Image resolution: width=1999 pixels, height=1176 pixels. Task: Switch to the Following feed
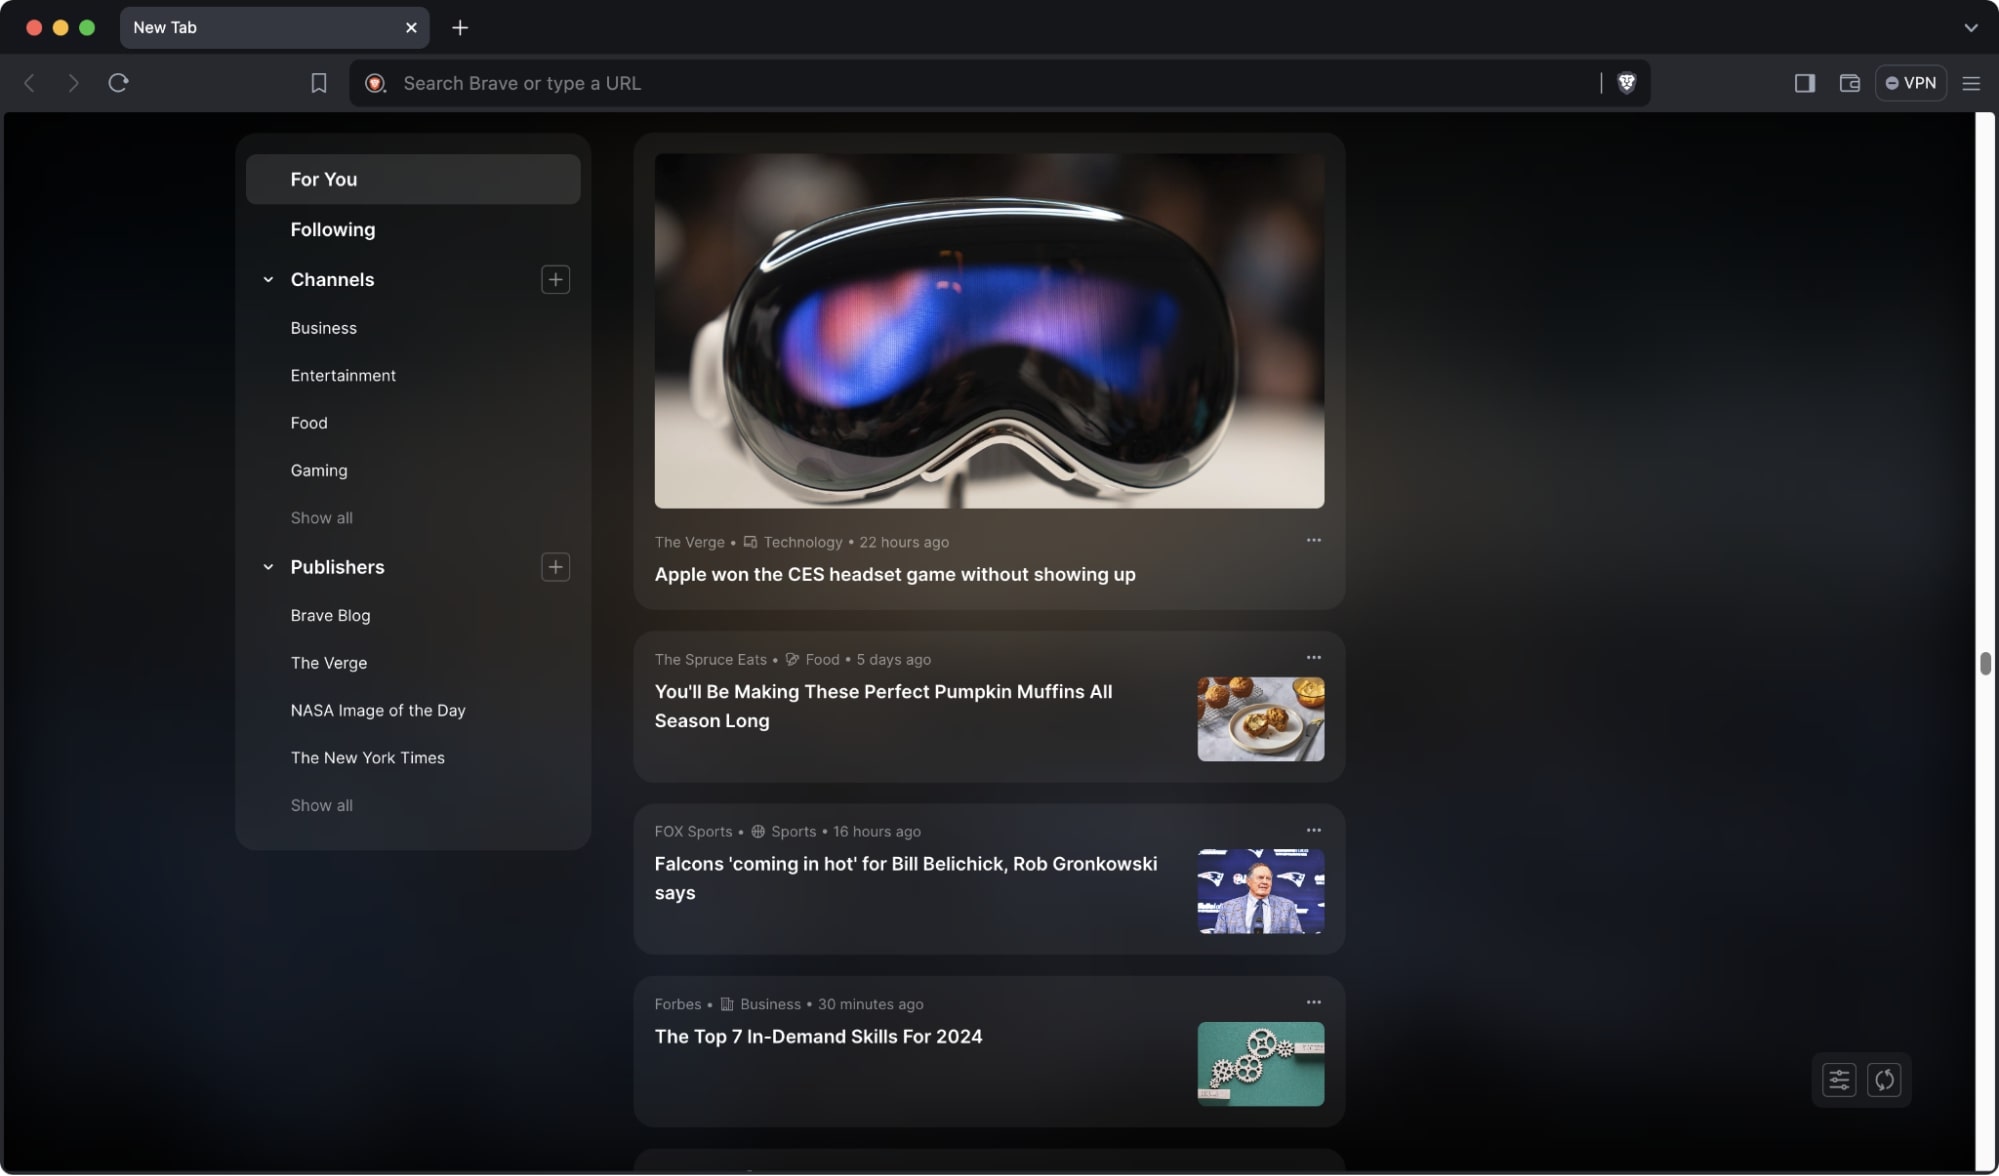tap(333, 229)
